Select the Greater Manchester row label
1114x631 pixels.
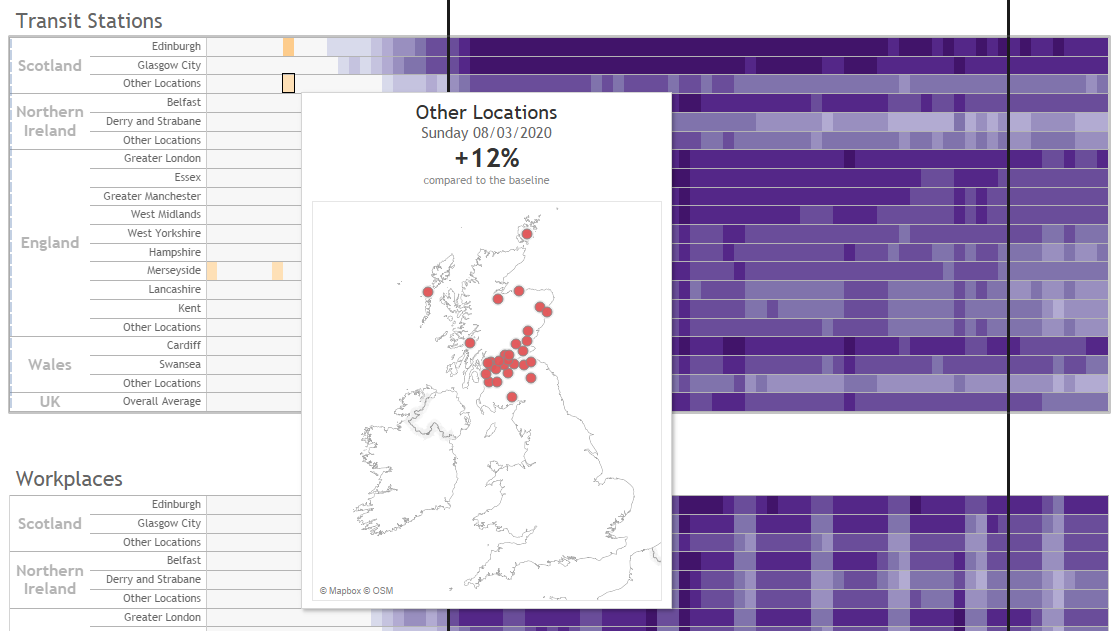tap(152, 196)
